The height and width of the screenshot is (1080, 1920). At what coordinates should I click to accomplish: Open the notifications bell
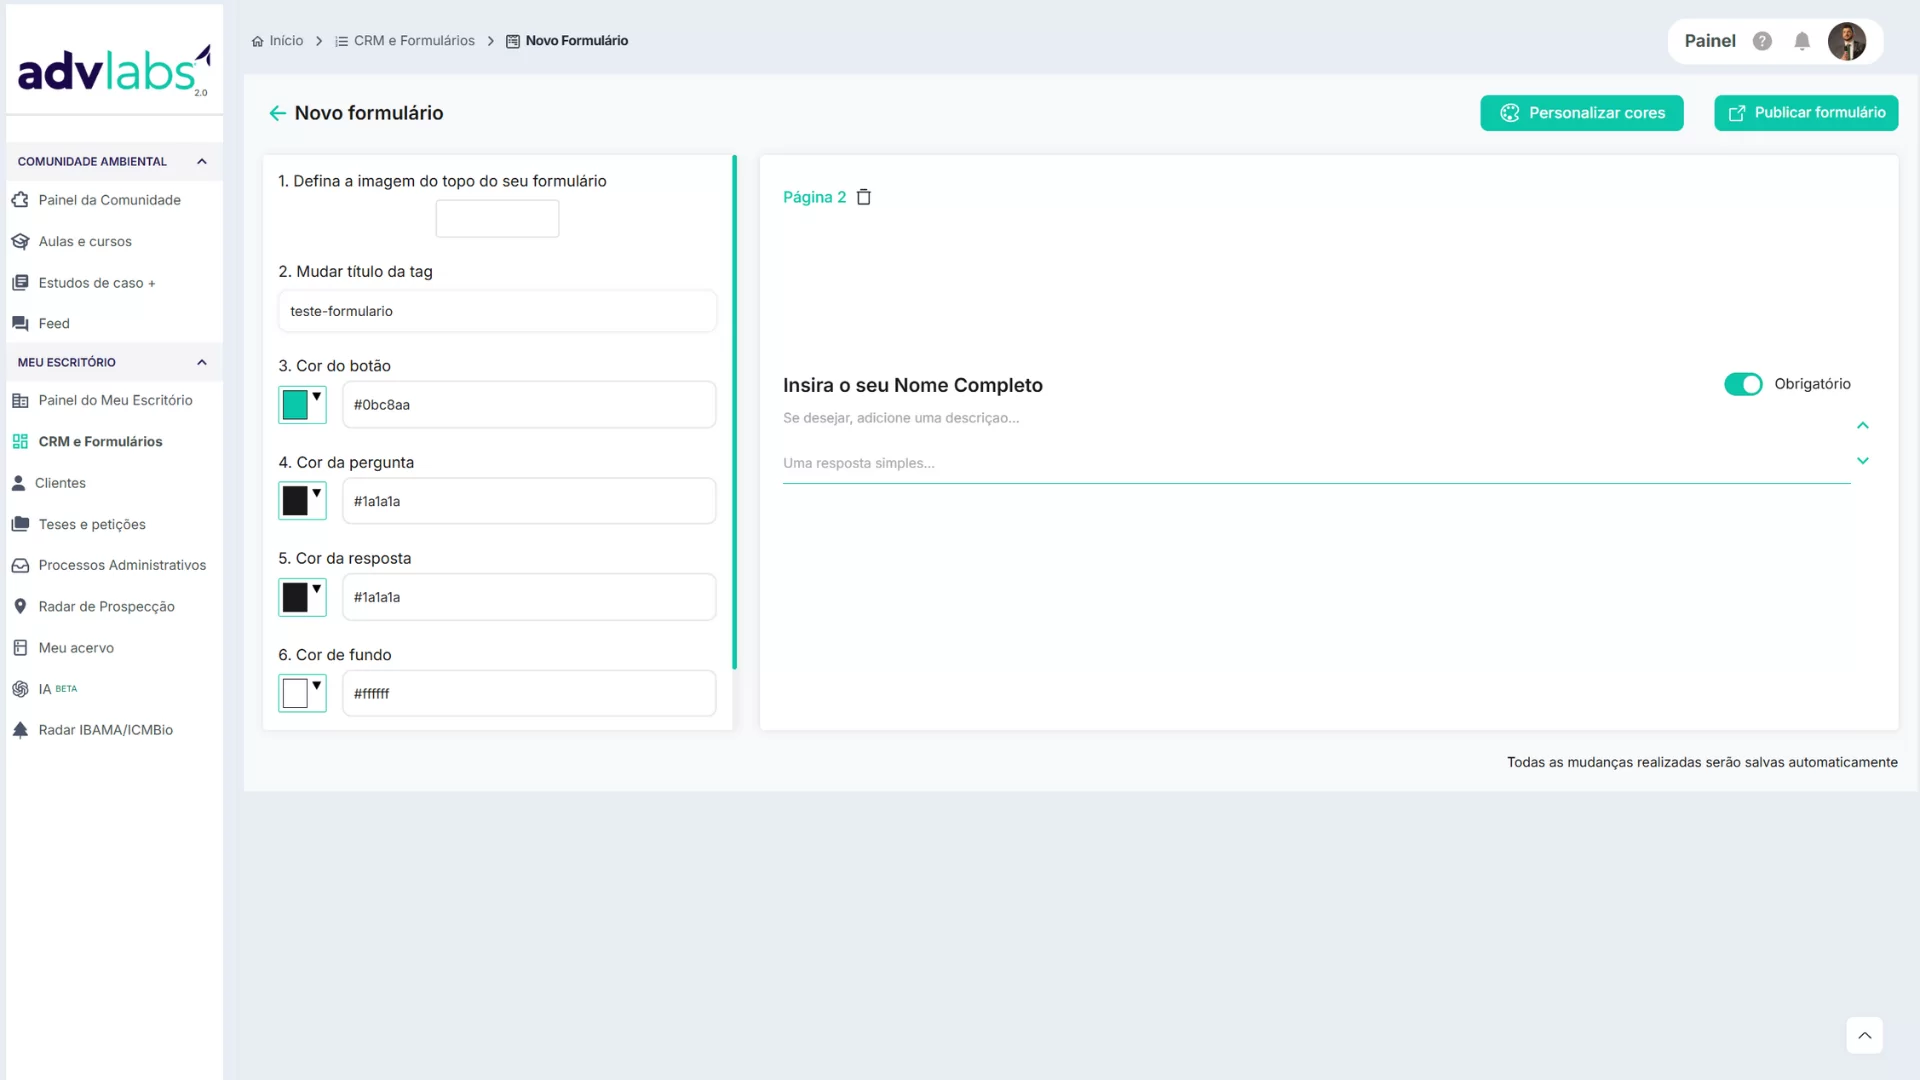(1802, 41)
